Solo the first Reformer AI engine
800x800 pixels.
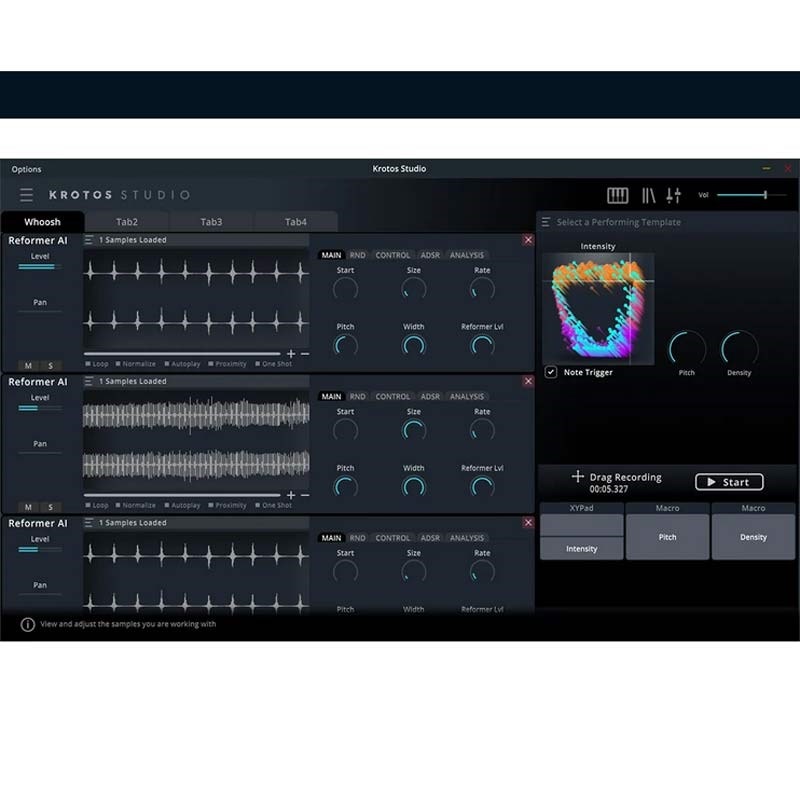click(x=51, y=365)
